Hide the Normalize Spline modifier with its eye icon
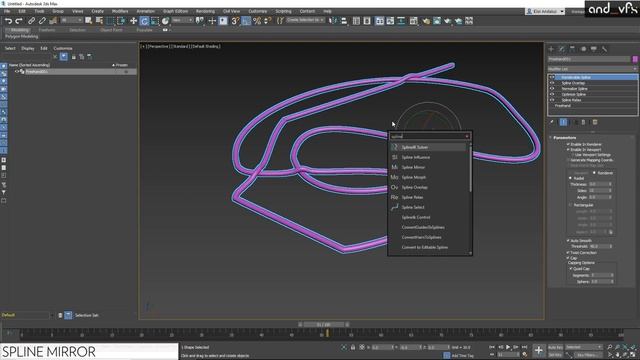Image resolution: width=640 pixels, height=360 pixels. [552, 89]
